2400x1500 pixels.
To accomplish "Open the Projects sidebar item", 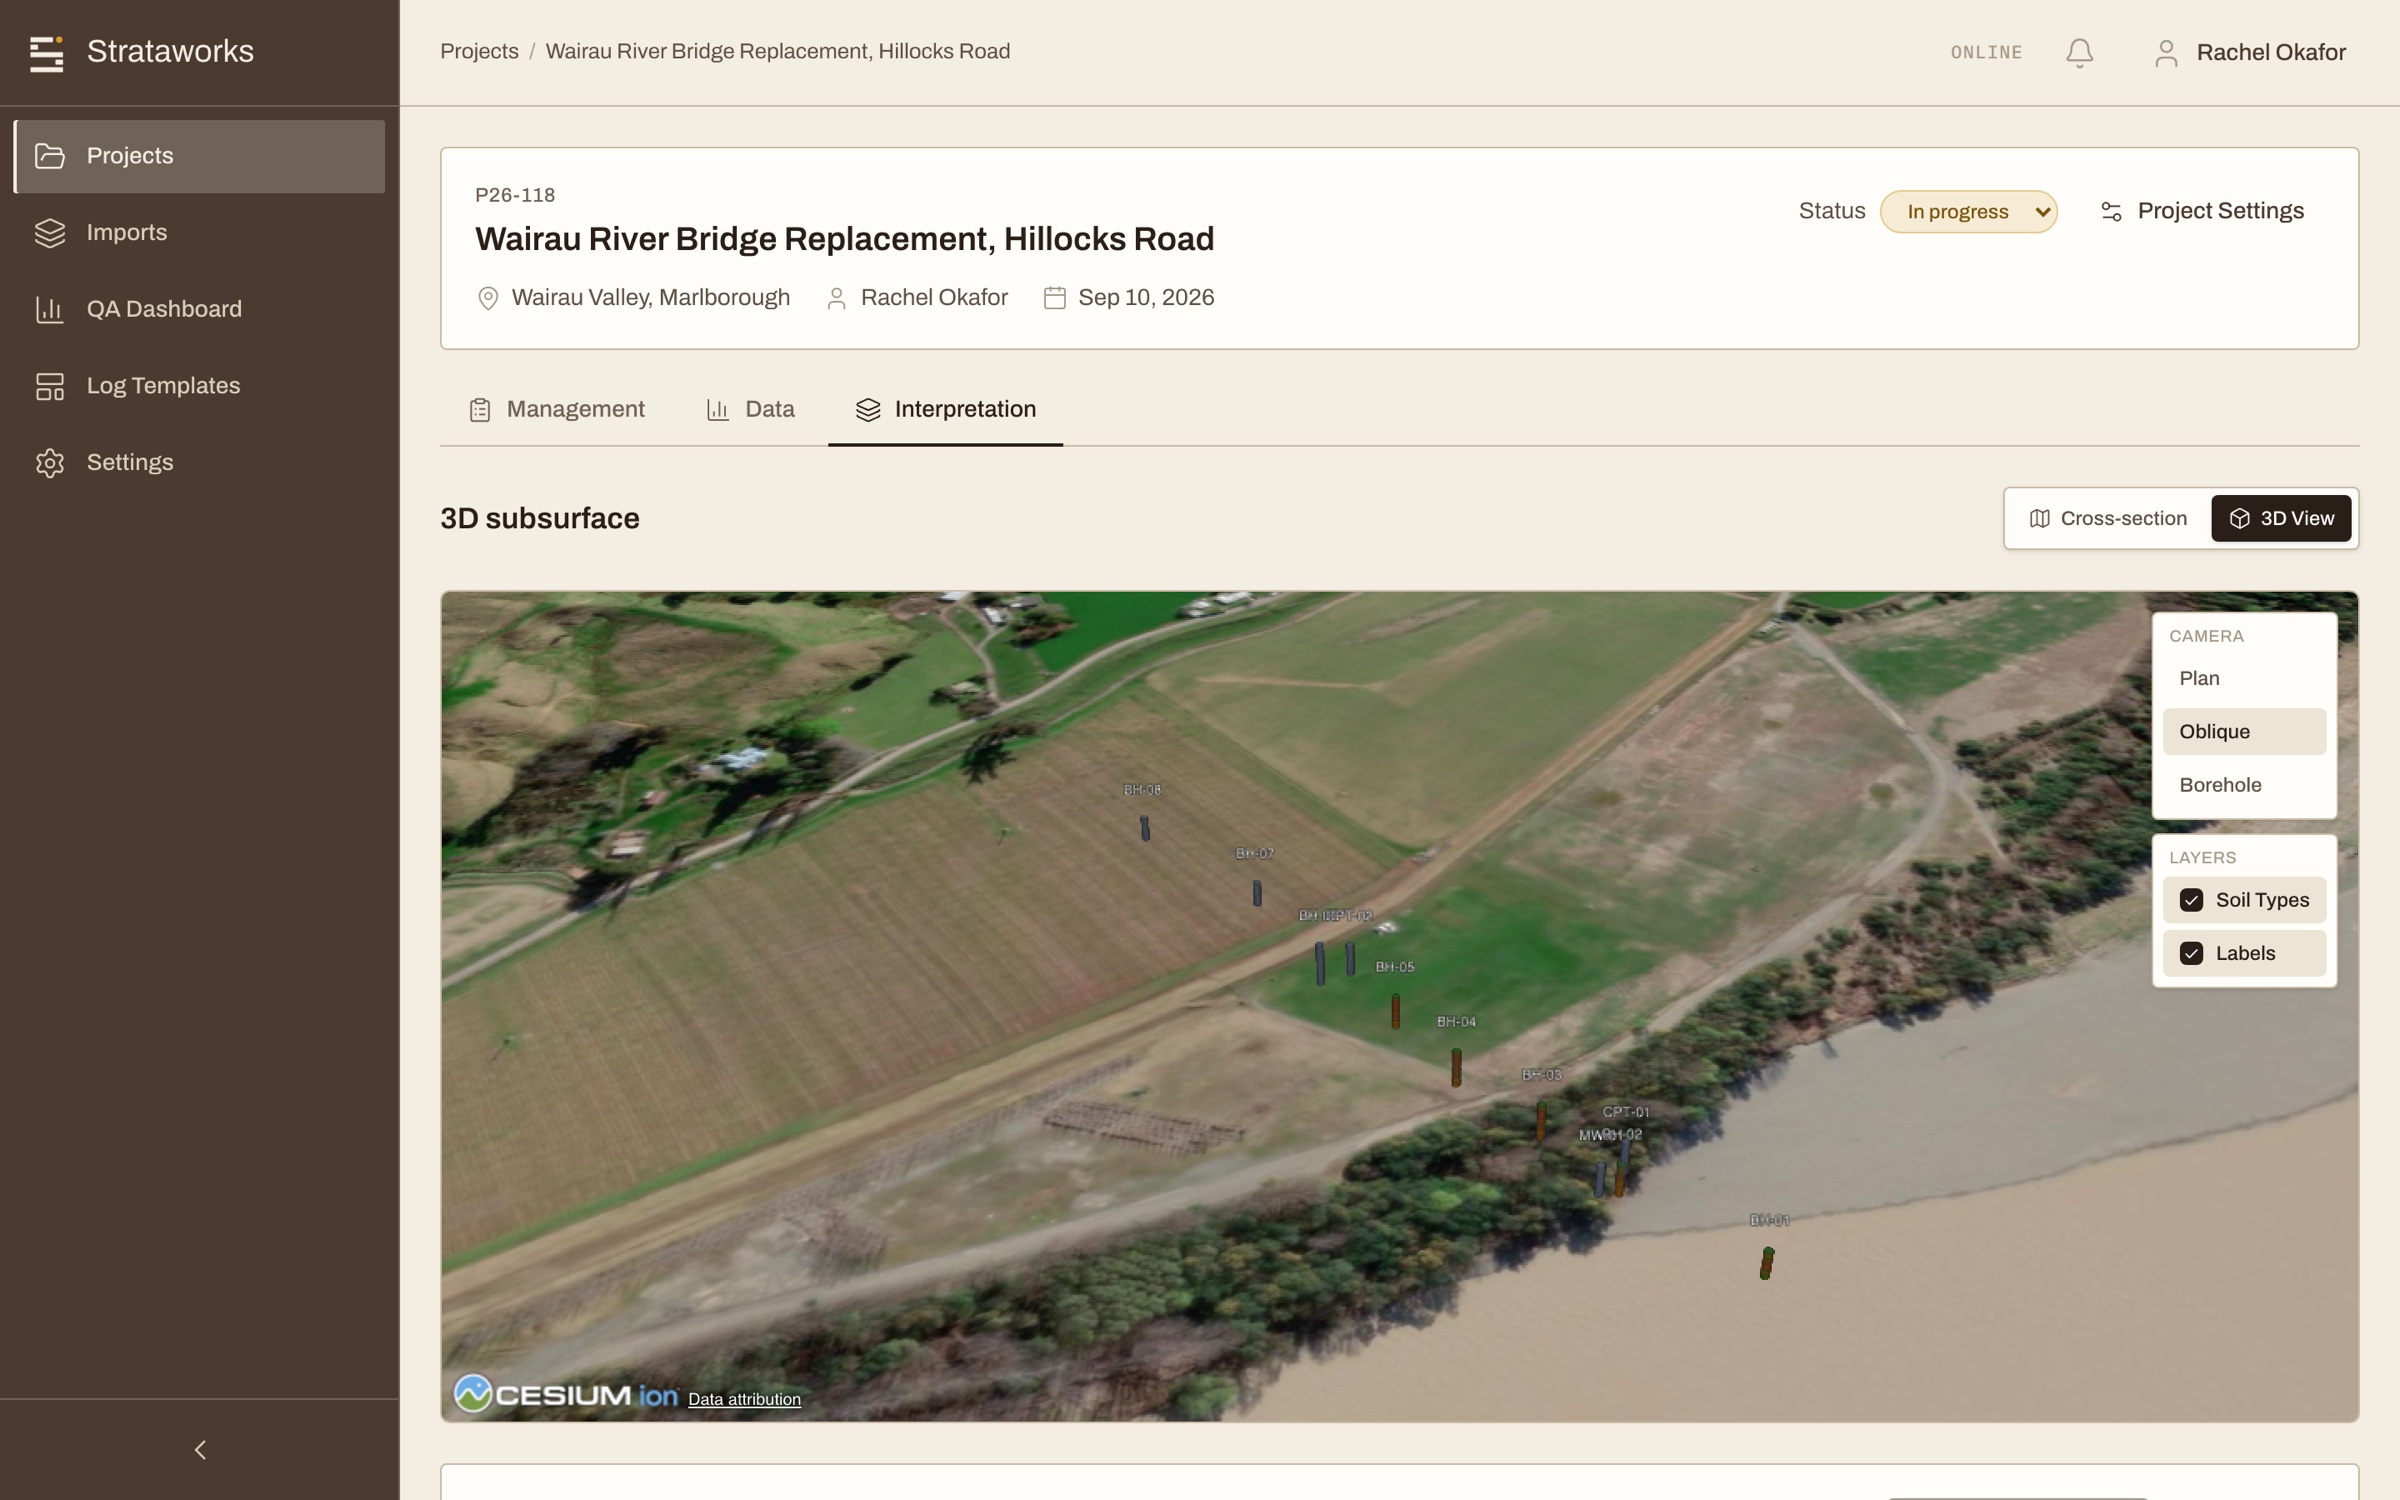I will pos(199,156).
